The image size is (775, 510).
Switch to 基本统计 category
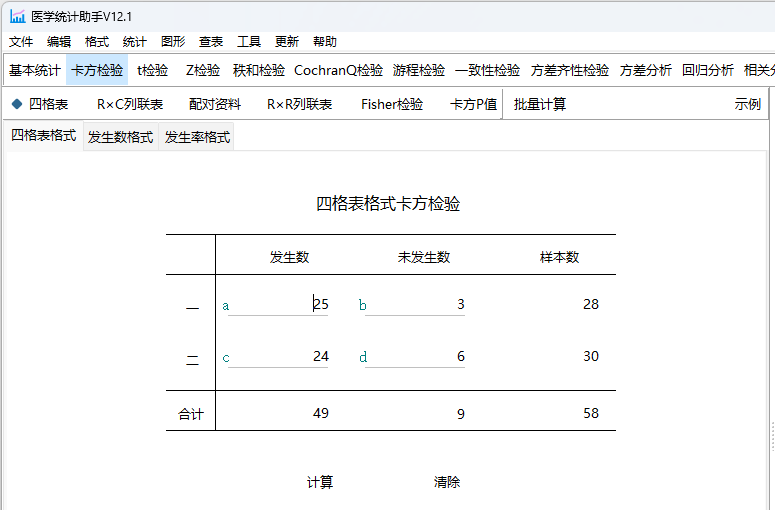tap(35, 70)
